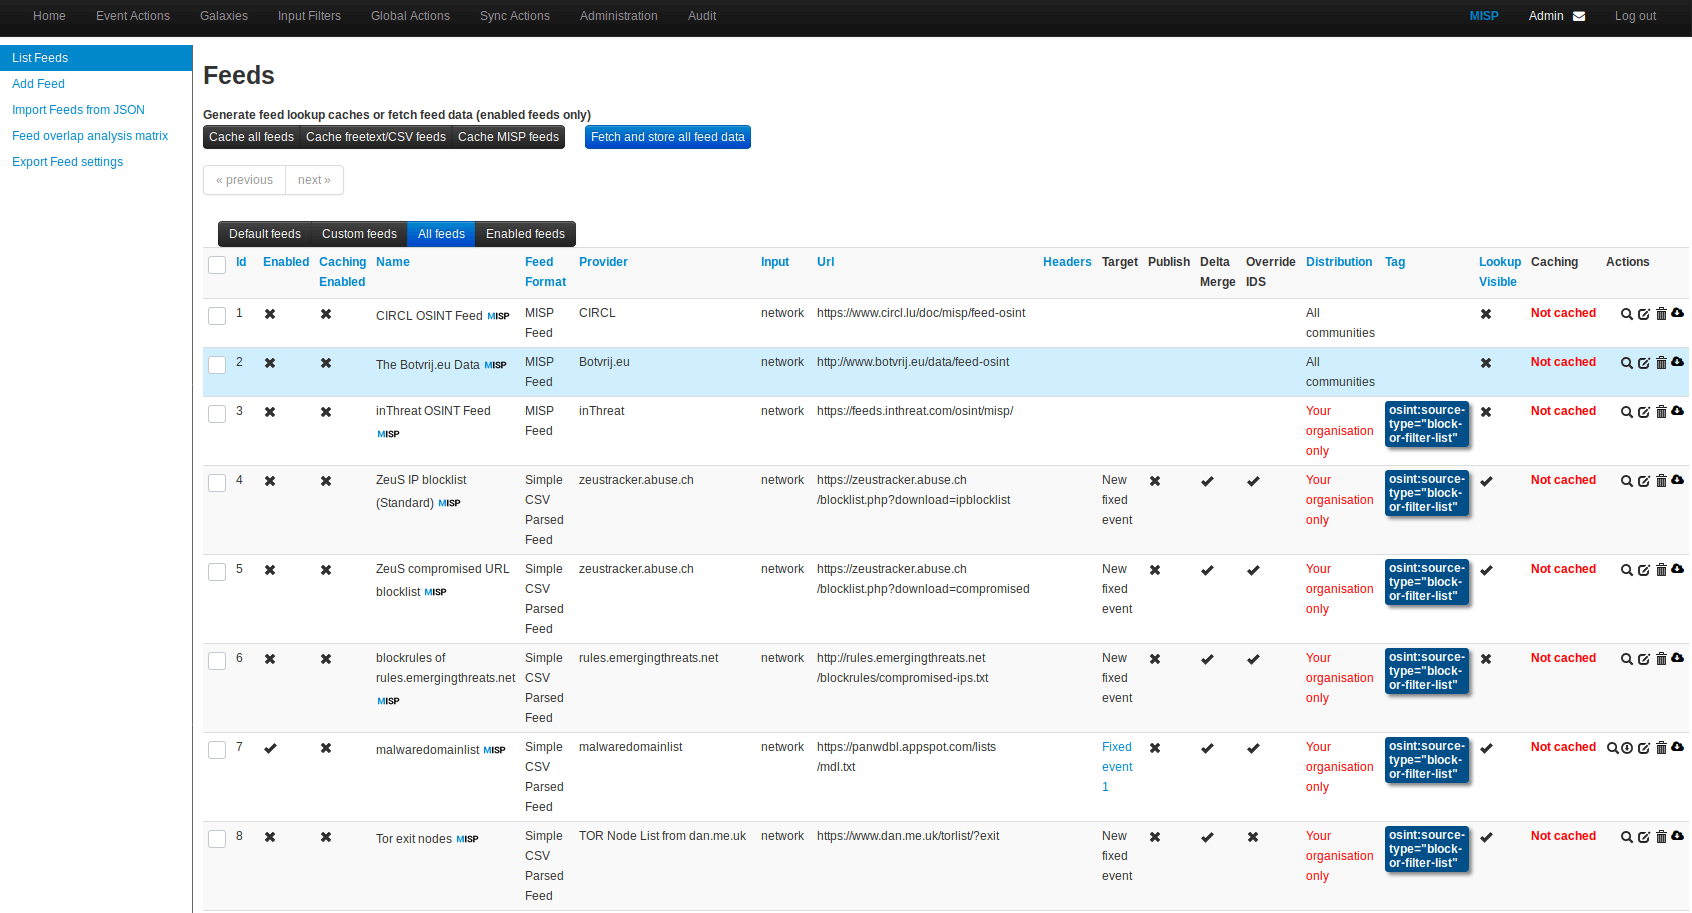Download CIRCL OSINT Feed metadata cloud icon
The width and height of the screenshot is (1692, 913).
coord(1678,313)
